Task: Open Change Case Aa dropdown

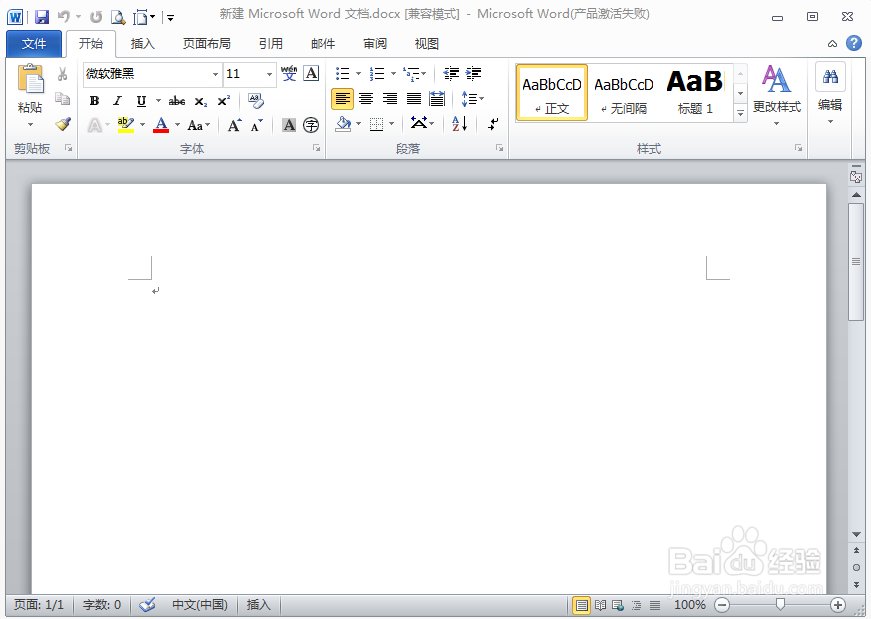Action: [198, 126]
